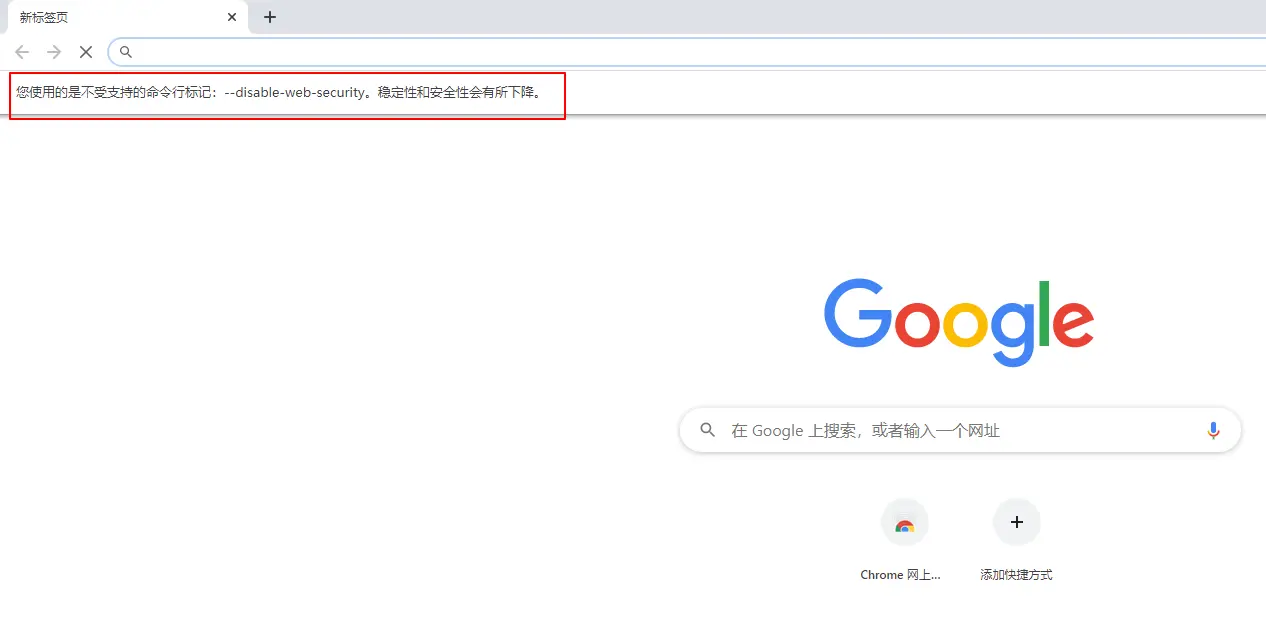Click the plus icon to add a shortcut
The image size is (1266, 619).
point(1017,522)
